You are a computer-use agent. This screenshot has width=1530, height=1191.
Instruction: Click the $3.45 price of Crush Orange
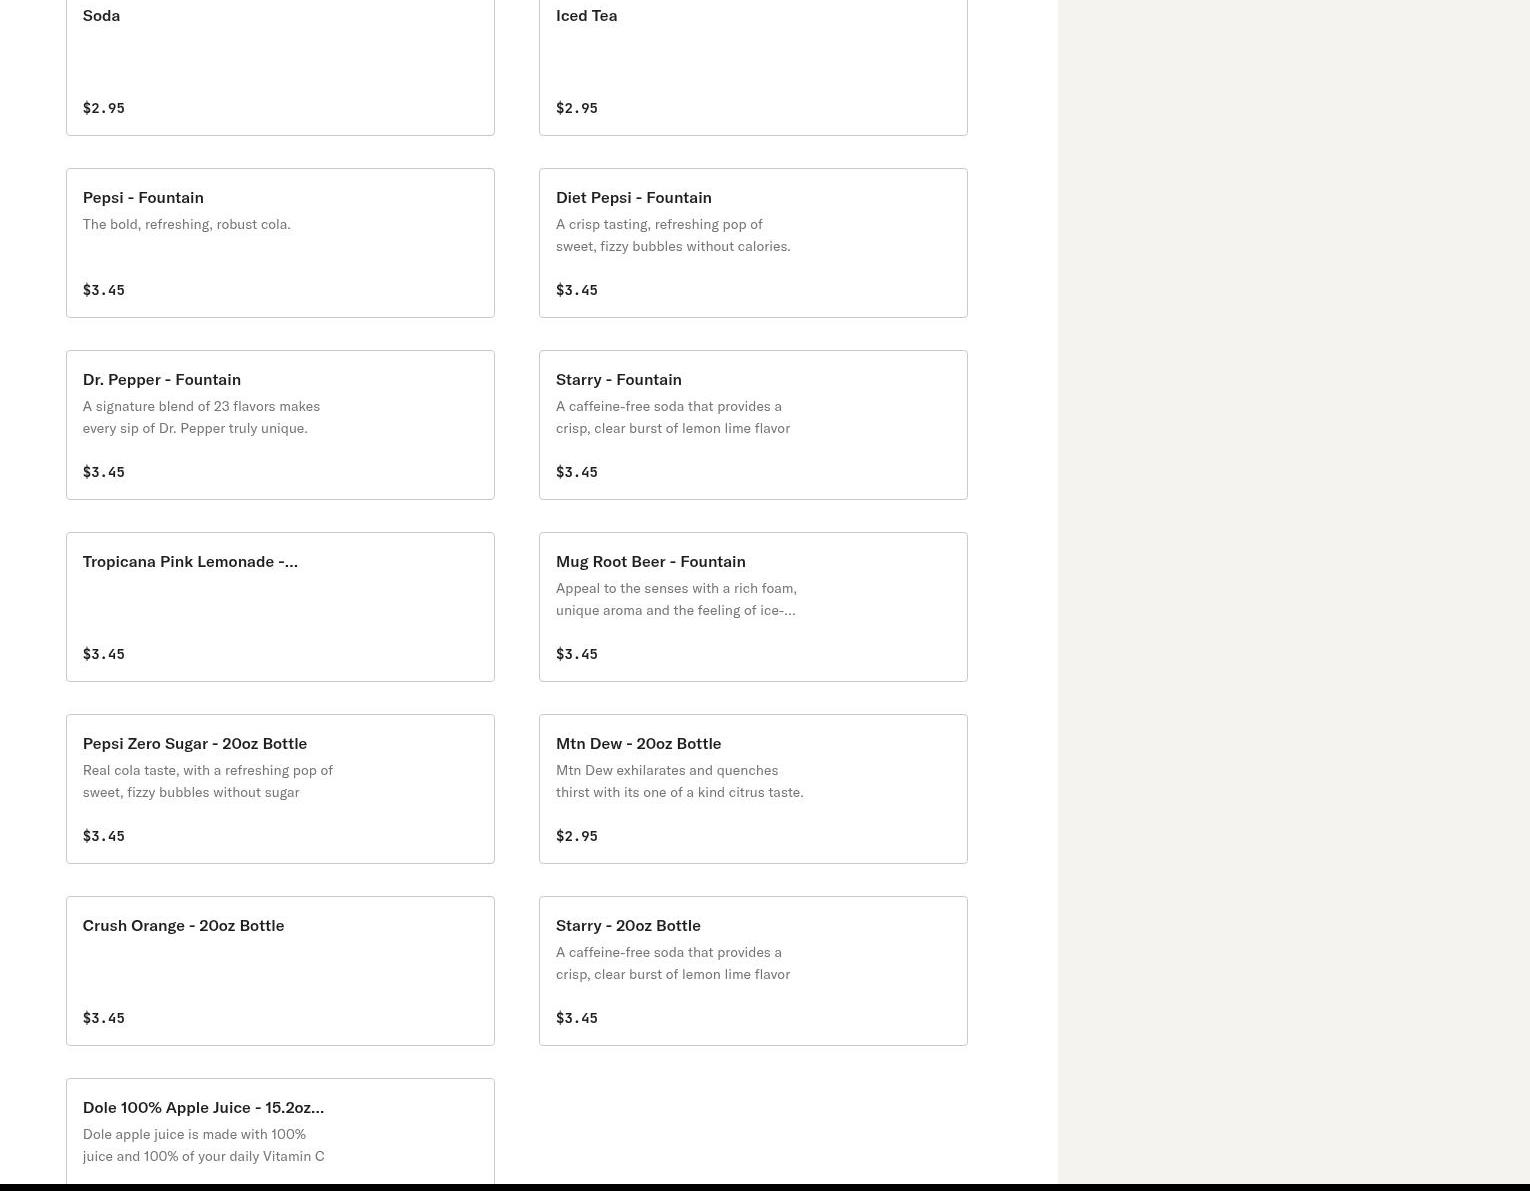pyautogui.click(x=104, y=1018)
